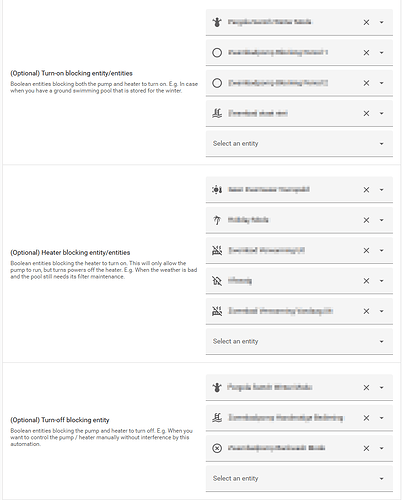The width and height of the screenshot is (402, 500).
Task: Click the crossed-out umbrella icon entity
Action: click(217, 281)
